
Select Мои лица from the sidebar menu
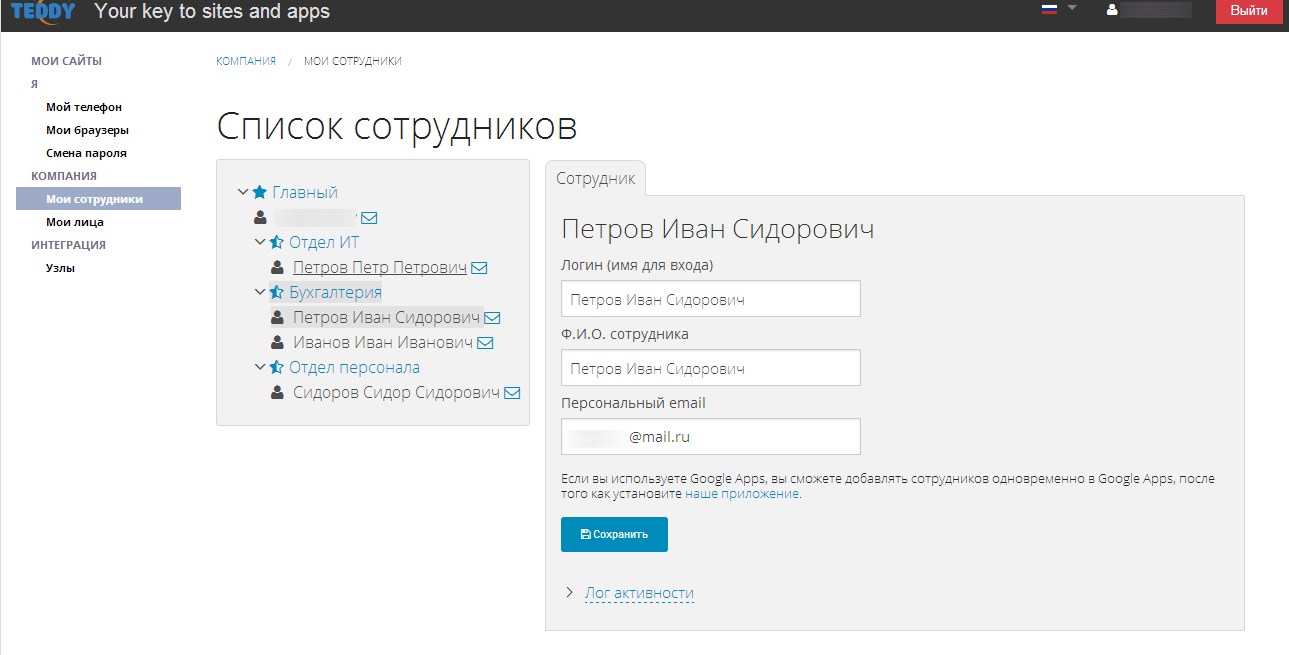coord(75,222)
